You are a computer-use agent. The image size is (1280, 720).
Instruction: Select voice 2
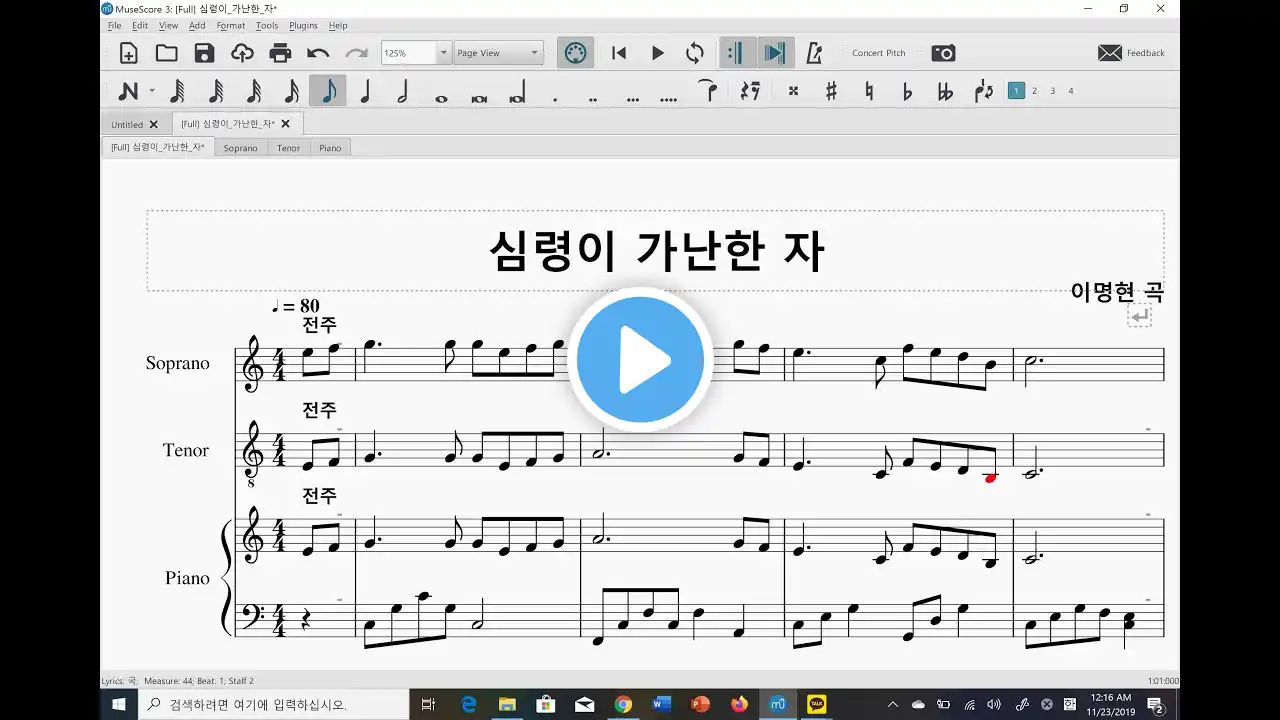coord(1034,91)
